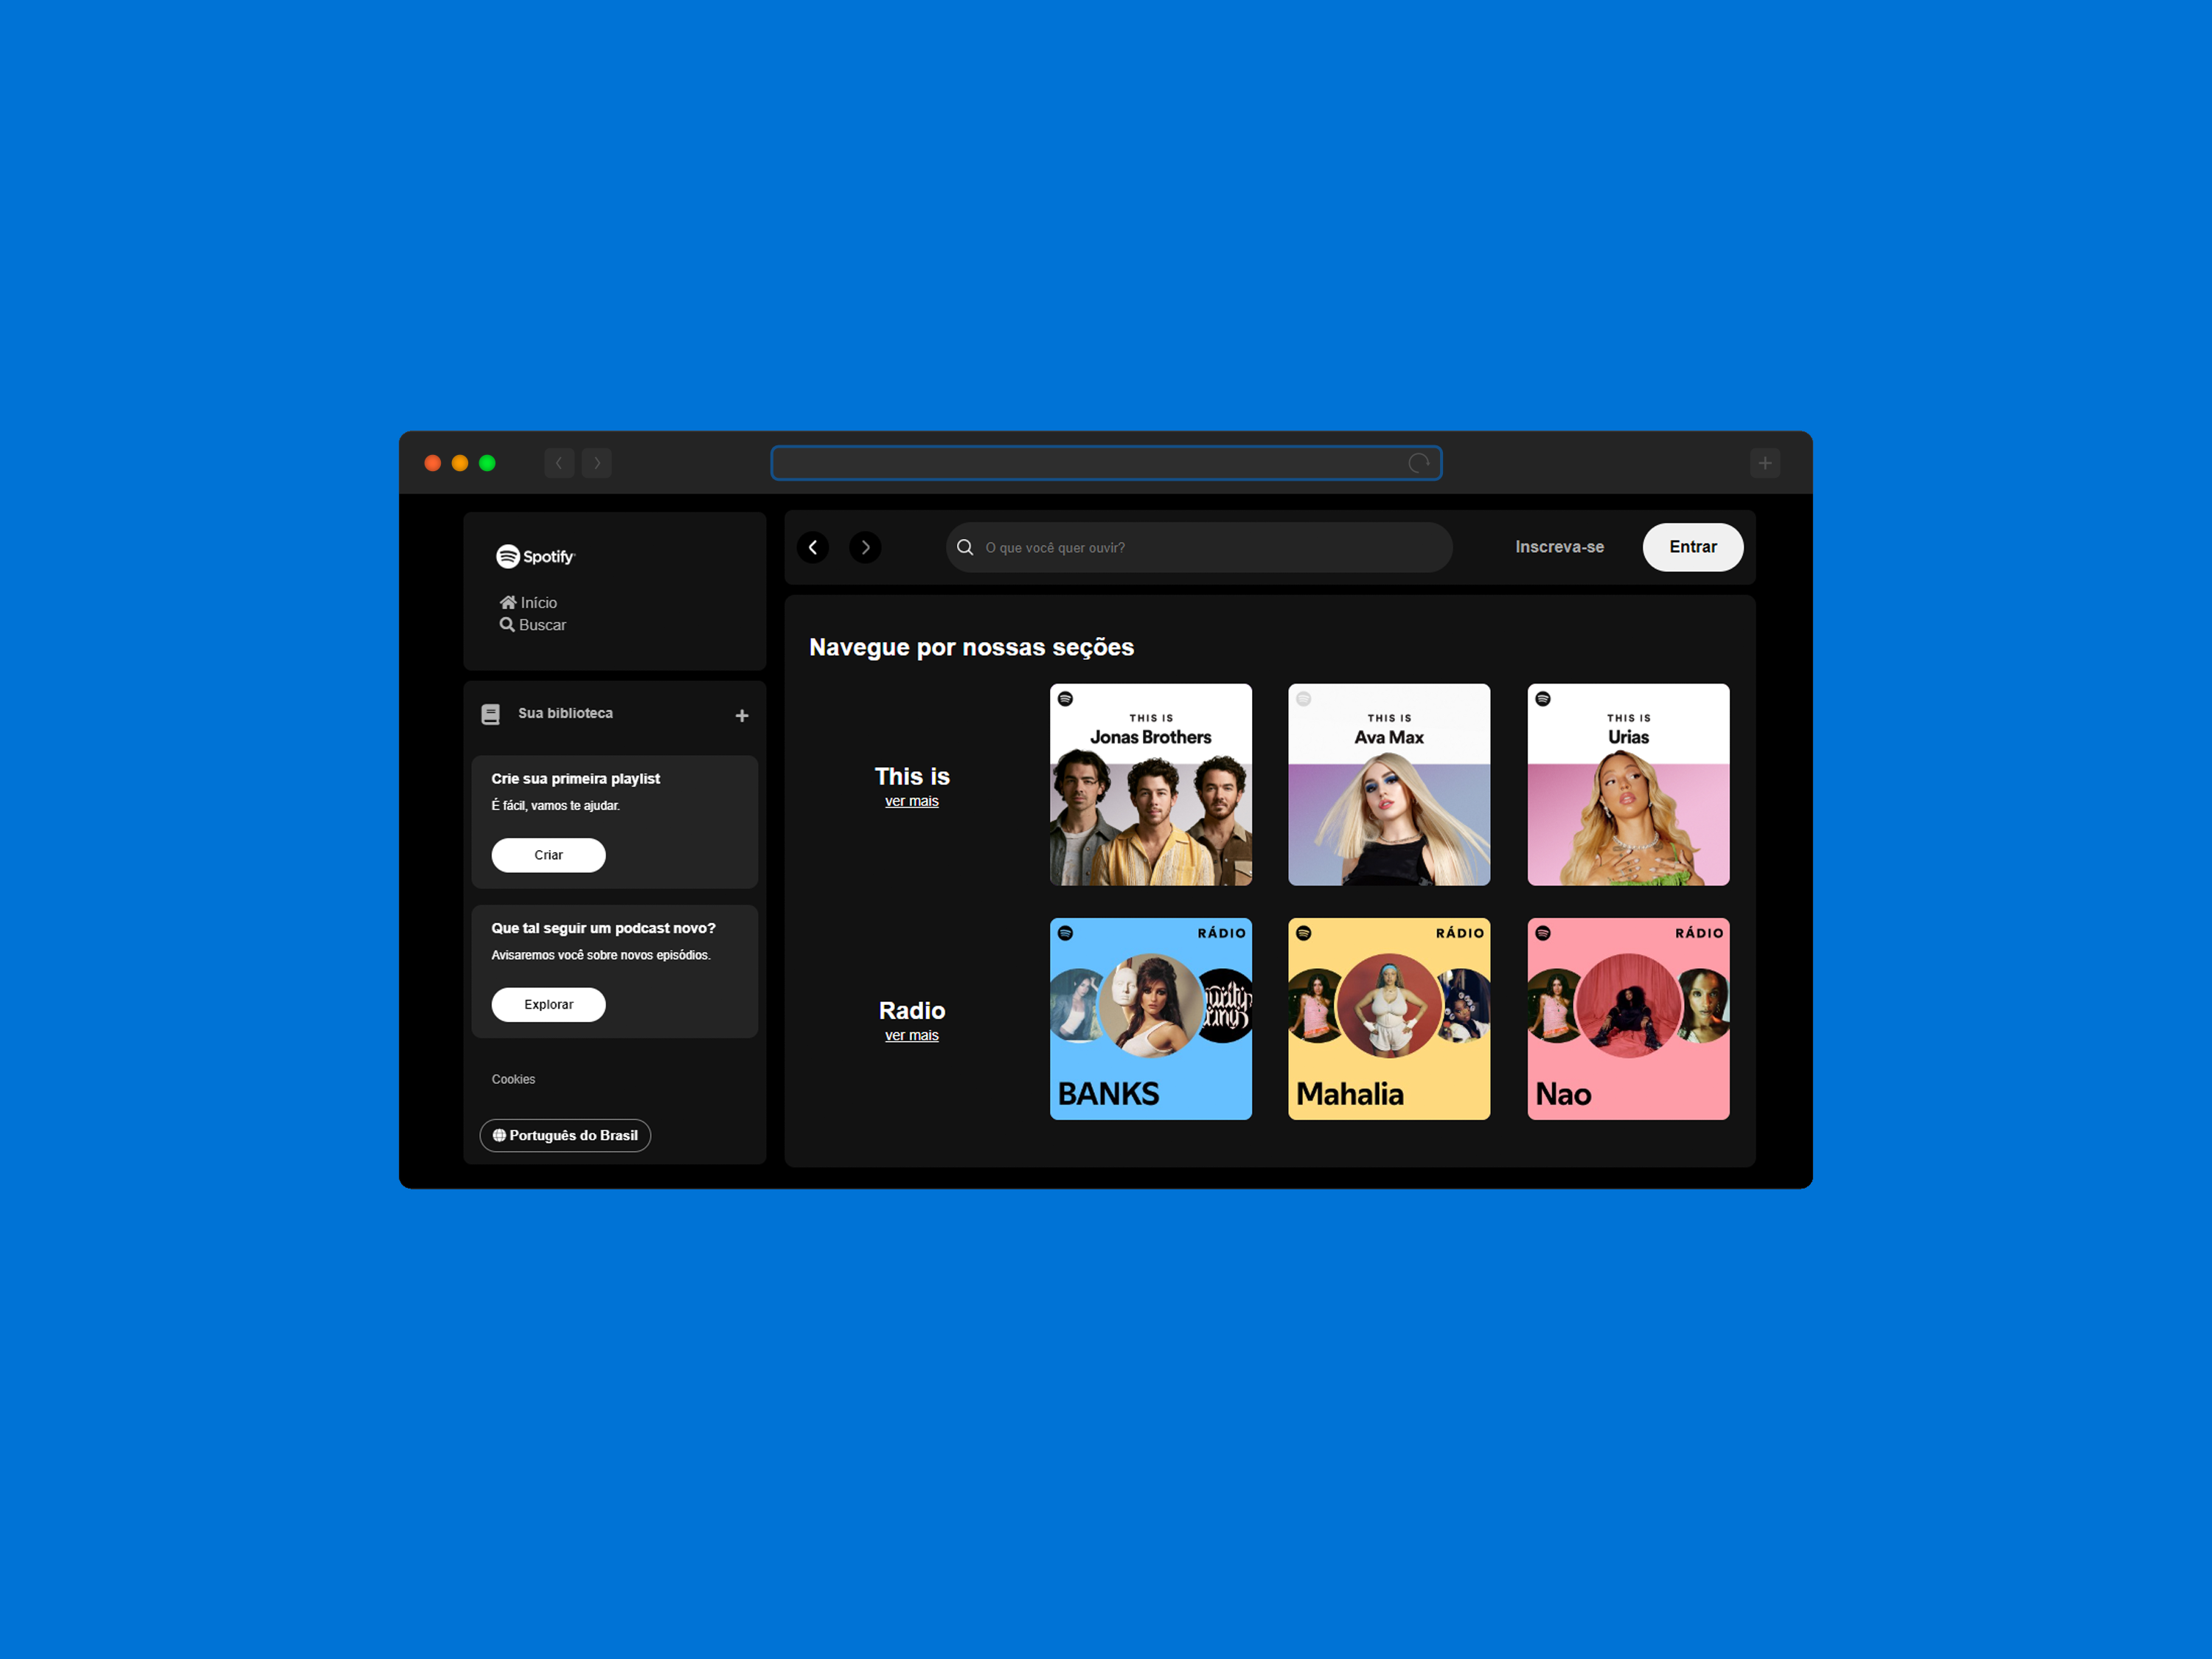The height and width of the screenshot is (1659, 2212).
Task: Change language via Português do Brasil button
Action: tap(565, 1135)
